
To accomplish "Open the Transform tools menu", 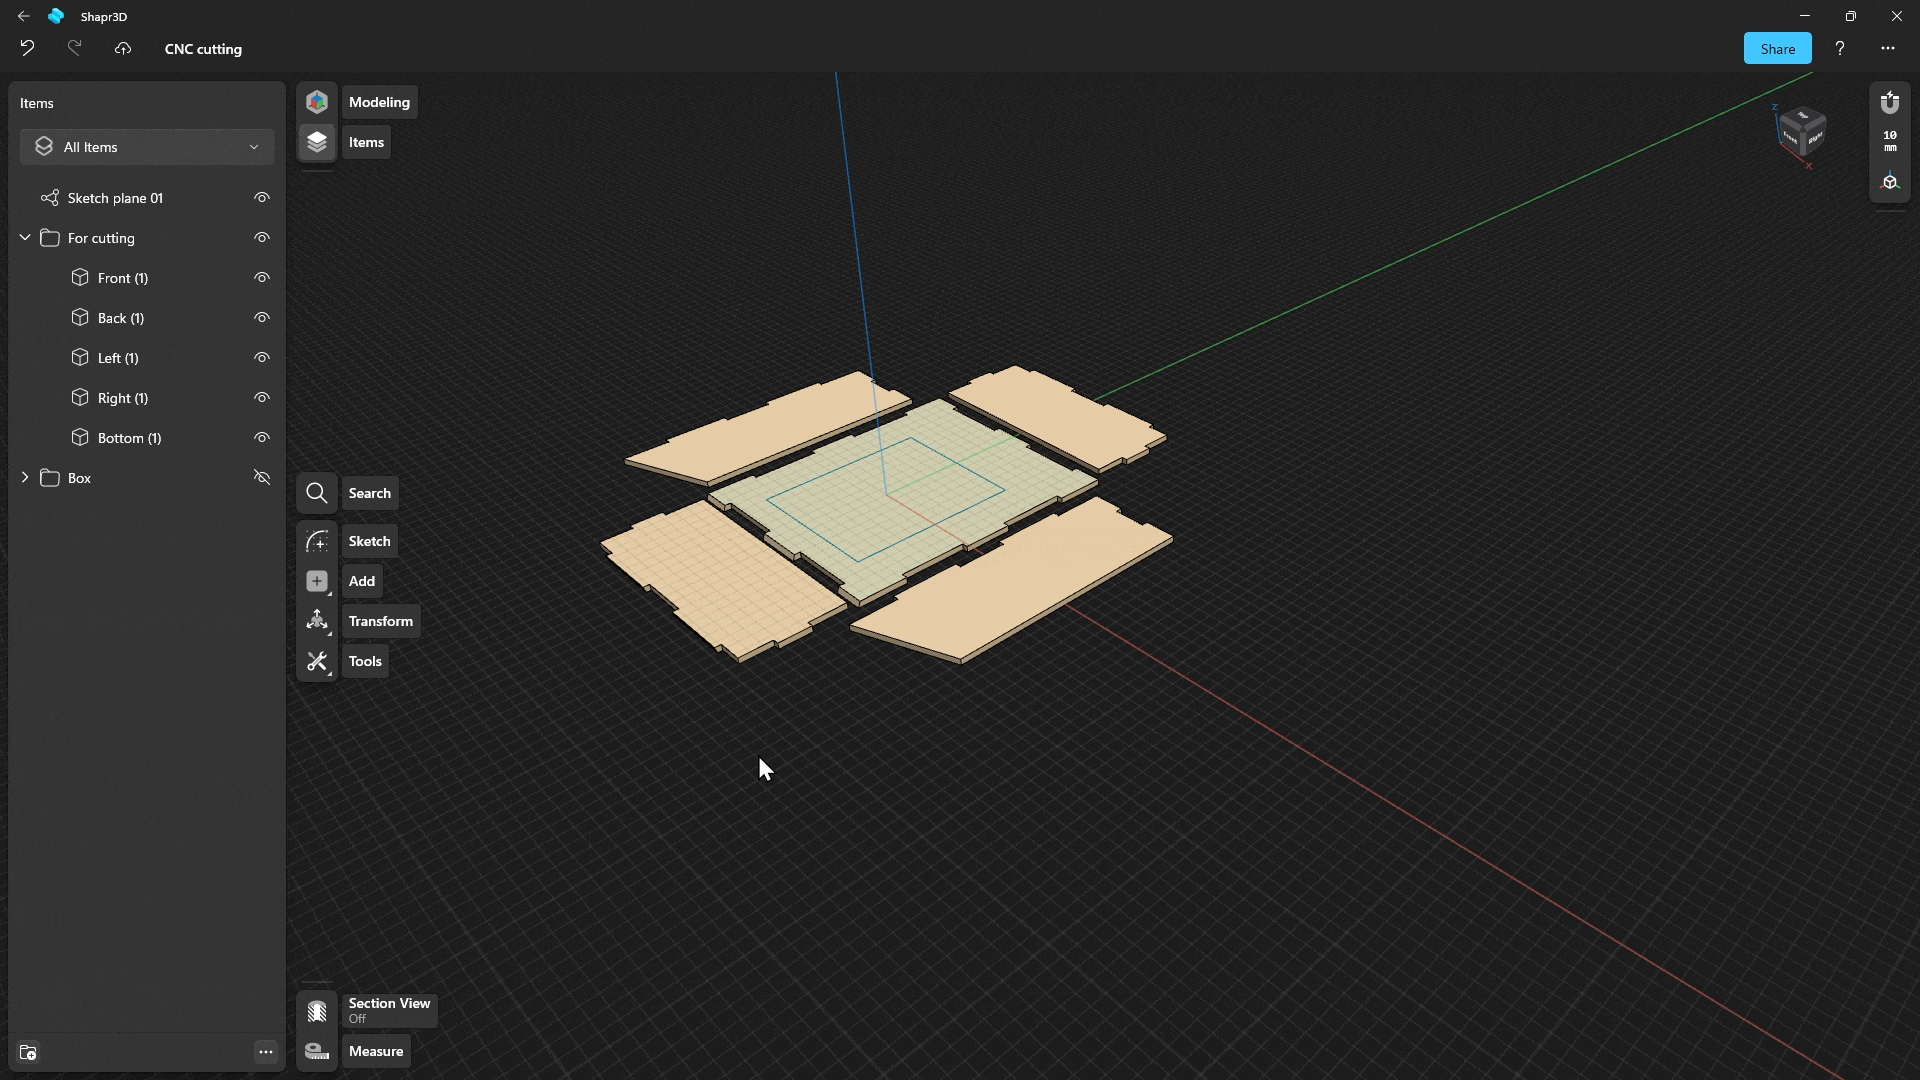I will [317, 621].
